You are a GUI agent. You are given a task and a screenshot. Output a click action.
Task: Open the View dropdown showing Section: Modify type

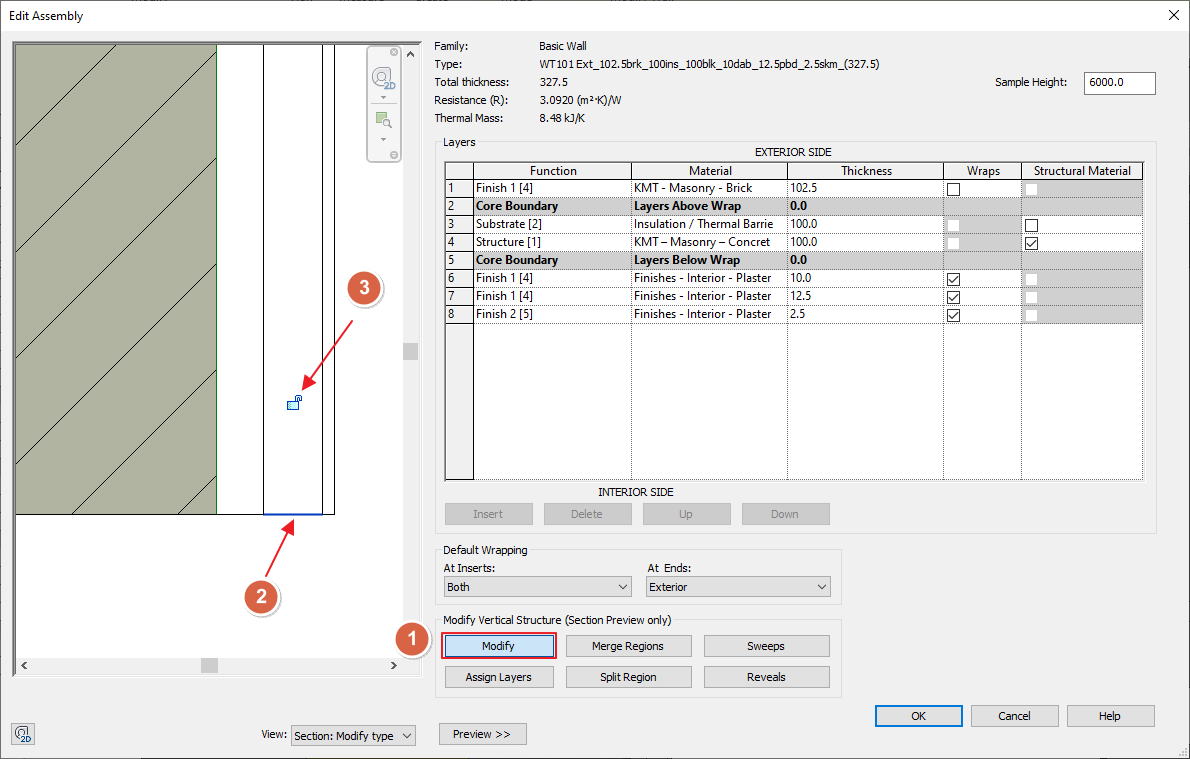click(x=353, y=735)
